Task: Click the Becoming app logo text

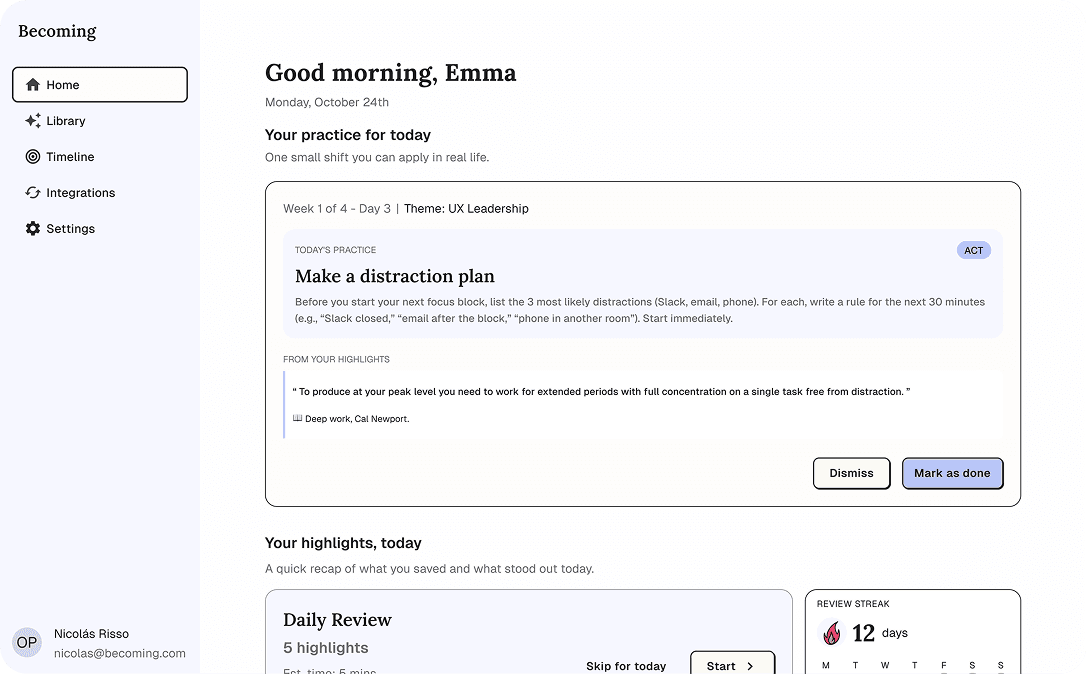Action: (x=57, y=31)
